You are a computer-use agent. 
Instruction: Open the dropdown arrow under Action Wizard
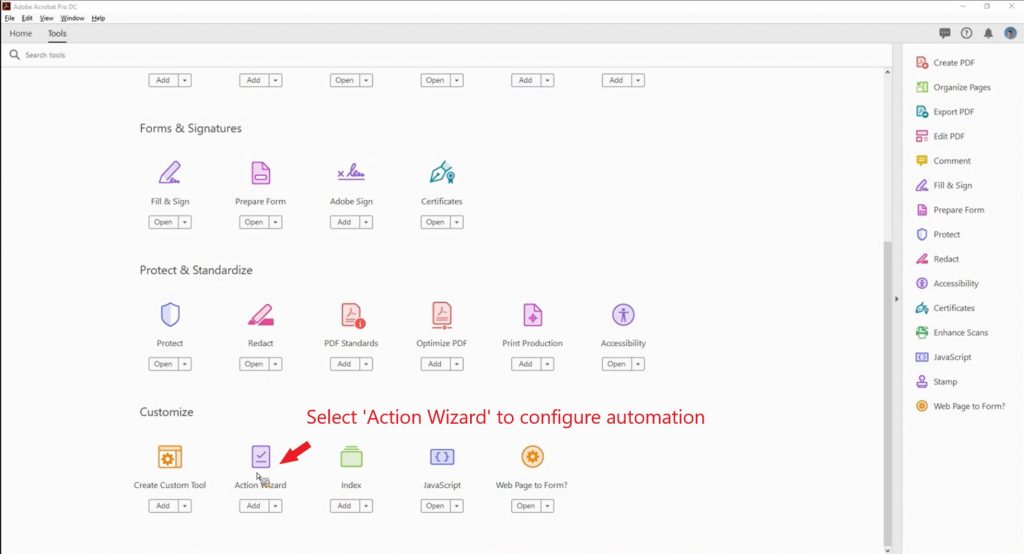click(x=276, y=506)
